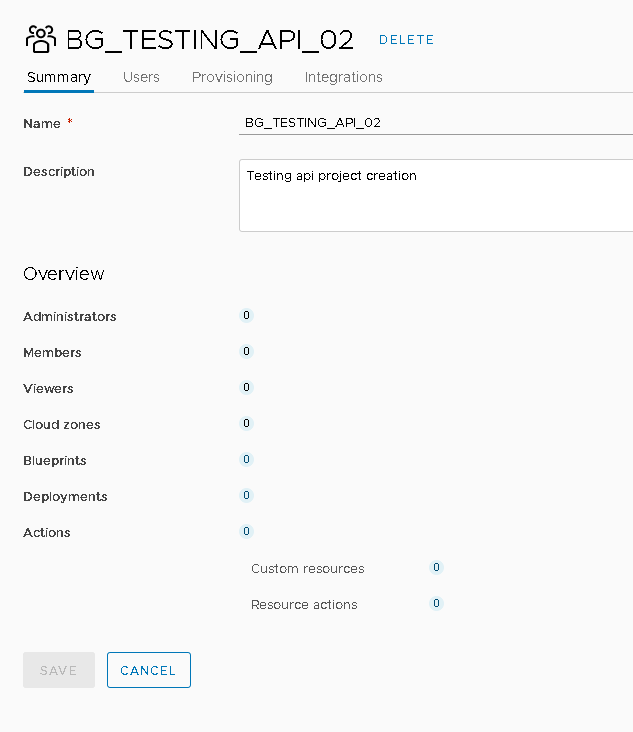The width and height of the screenshot is (633, 732).
Task: Click the Resource actions count badge
Action: click(436, 603)
